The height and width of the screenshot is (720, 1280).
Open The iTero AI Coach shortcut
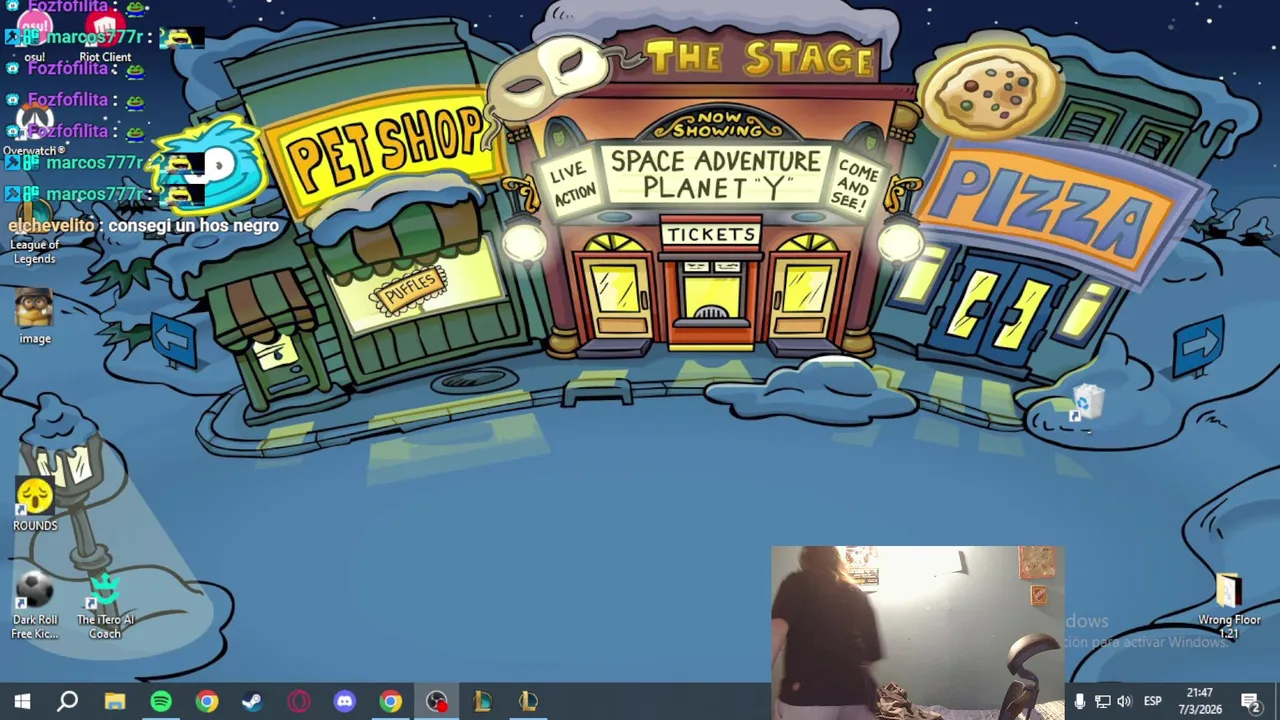(x=105, y=606)
